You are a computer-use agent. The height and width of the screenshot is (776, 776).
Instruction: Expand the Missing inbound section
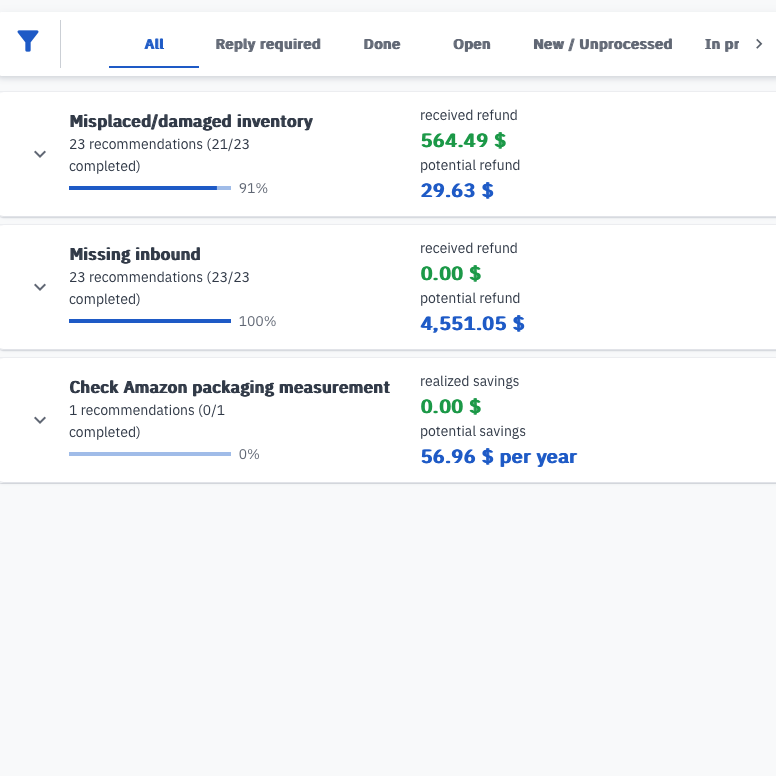tap(40, 287)
